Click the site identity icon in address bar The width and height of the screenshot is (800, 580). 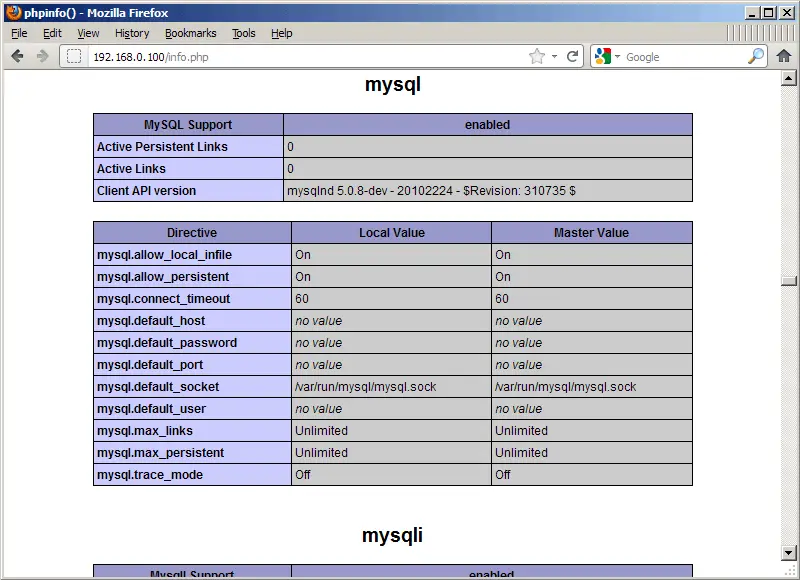tap(74, 57)
